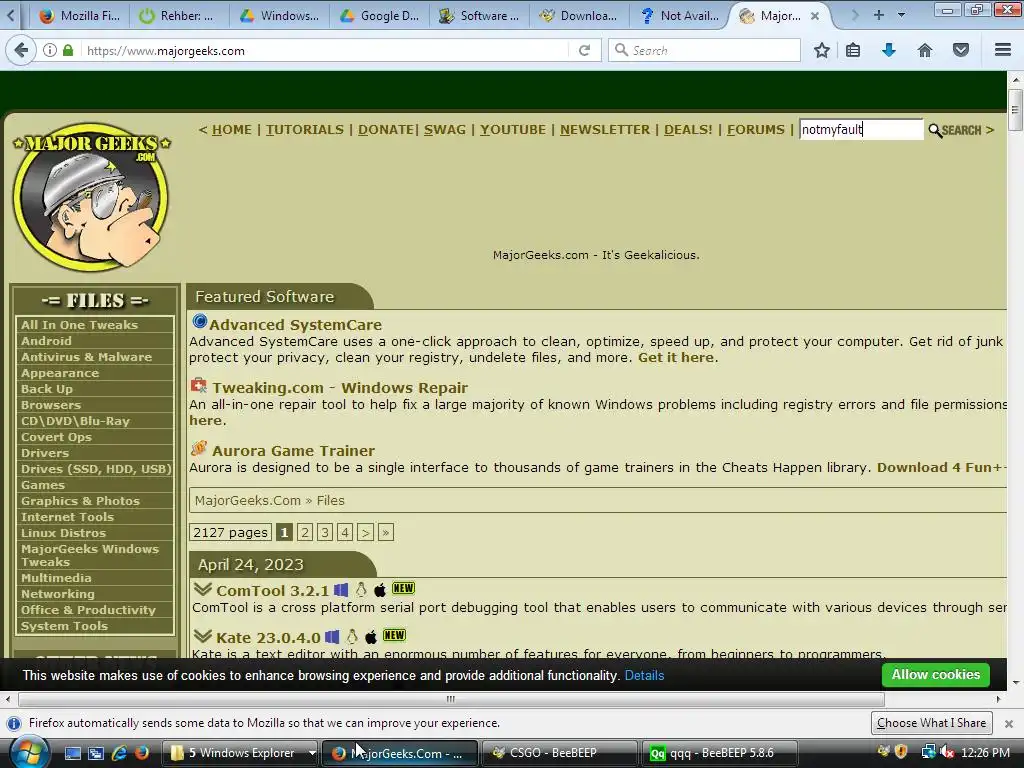1024x768 pixels.
Task: Launch Internet Explorer from taskbar
Action: coord(119,753)
